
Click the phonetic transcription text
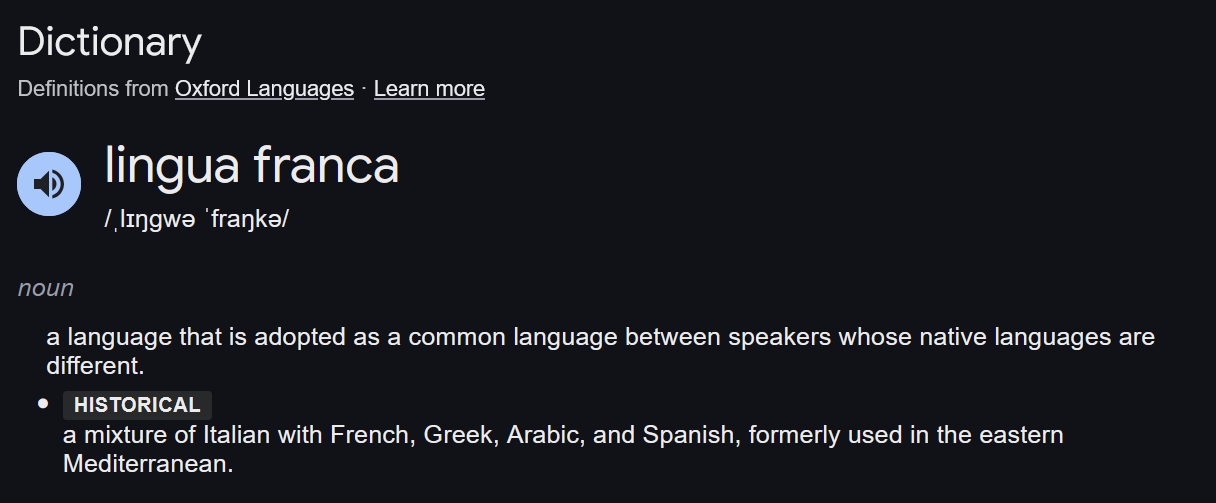[x=197, y=219]
